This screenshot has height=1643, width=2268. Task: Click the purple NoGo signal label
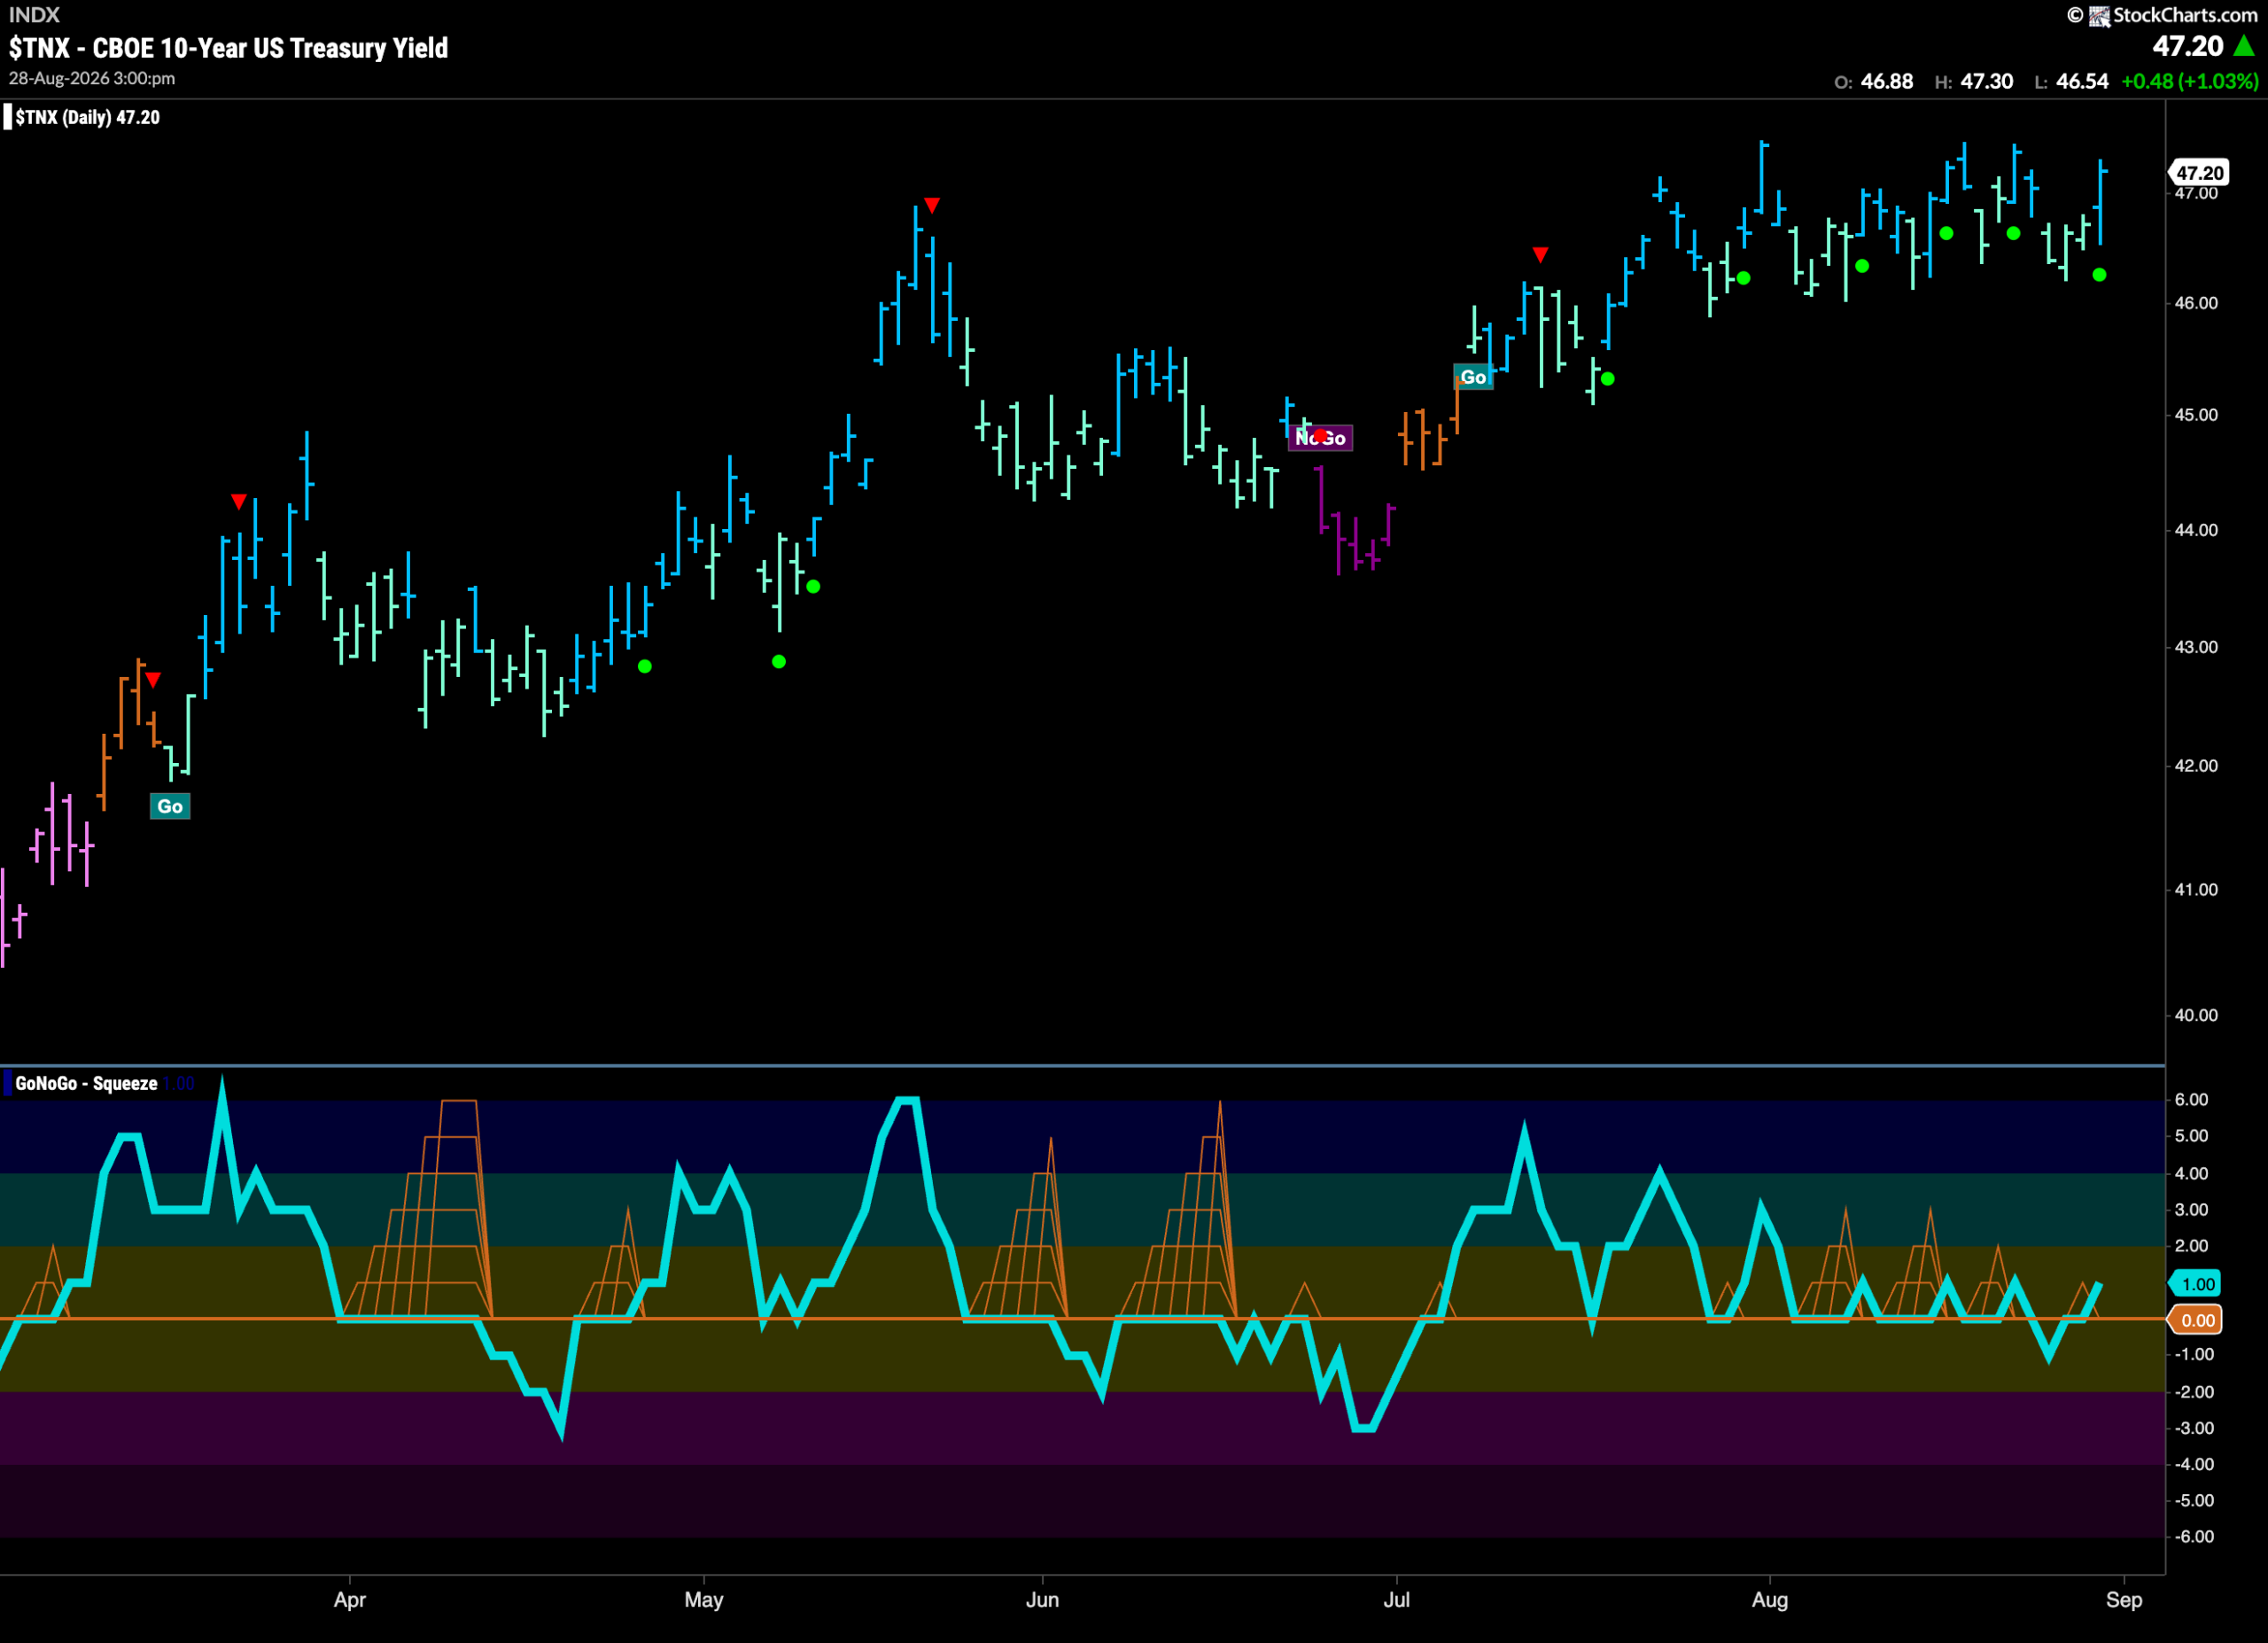pyautogui.click(x=1320, y=438)
